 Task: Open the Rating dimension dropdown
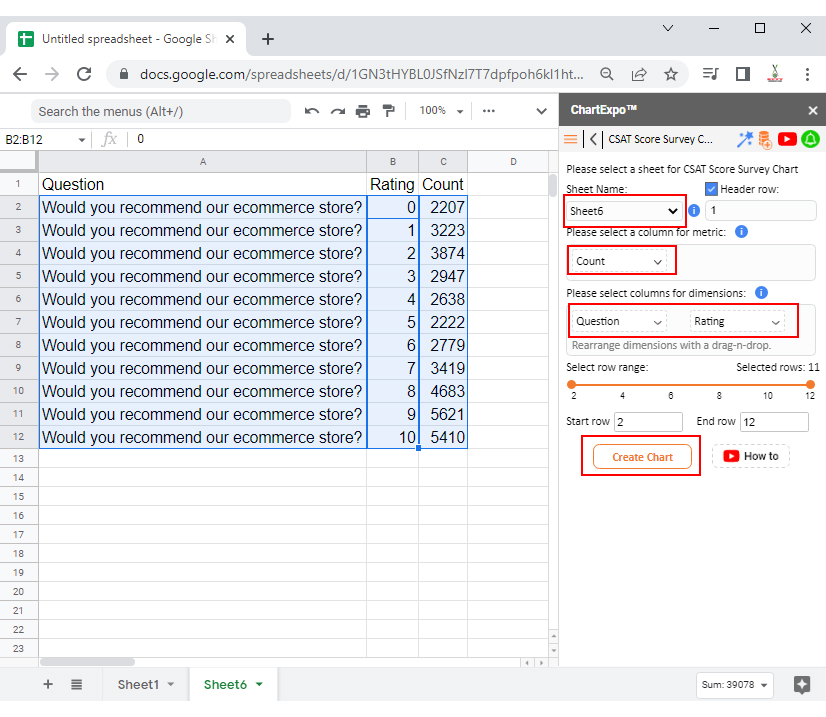pyautogui.click(x=737, y=321)
